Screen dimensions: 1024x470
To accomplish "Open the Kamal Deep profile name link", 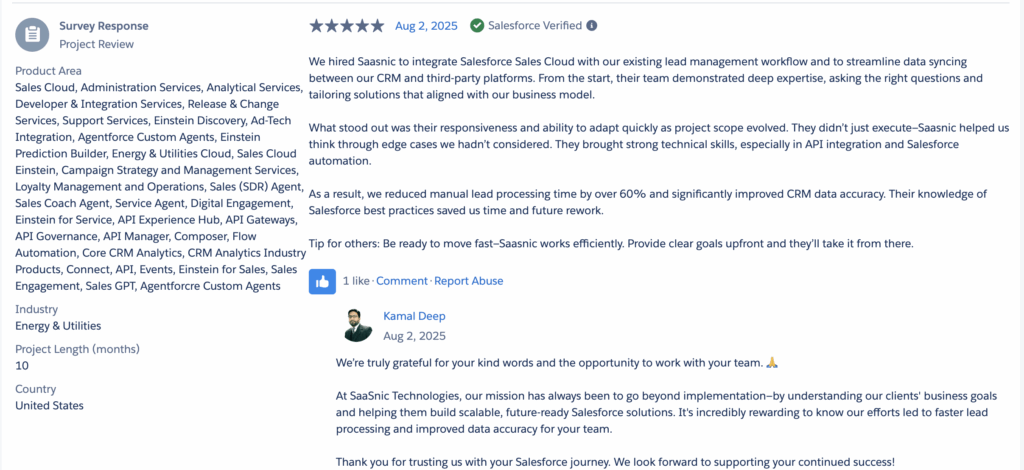I will (x=414, y=316).
